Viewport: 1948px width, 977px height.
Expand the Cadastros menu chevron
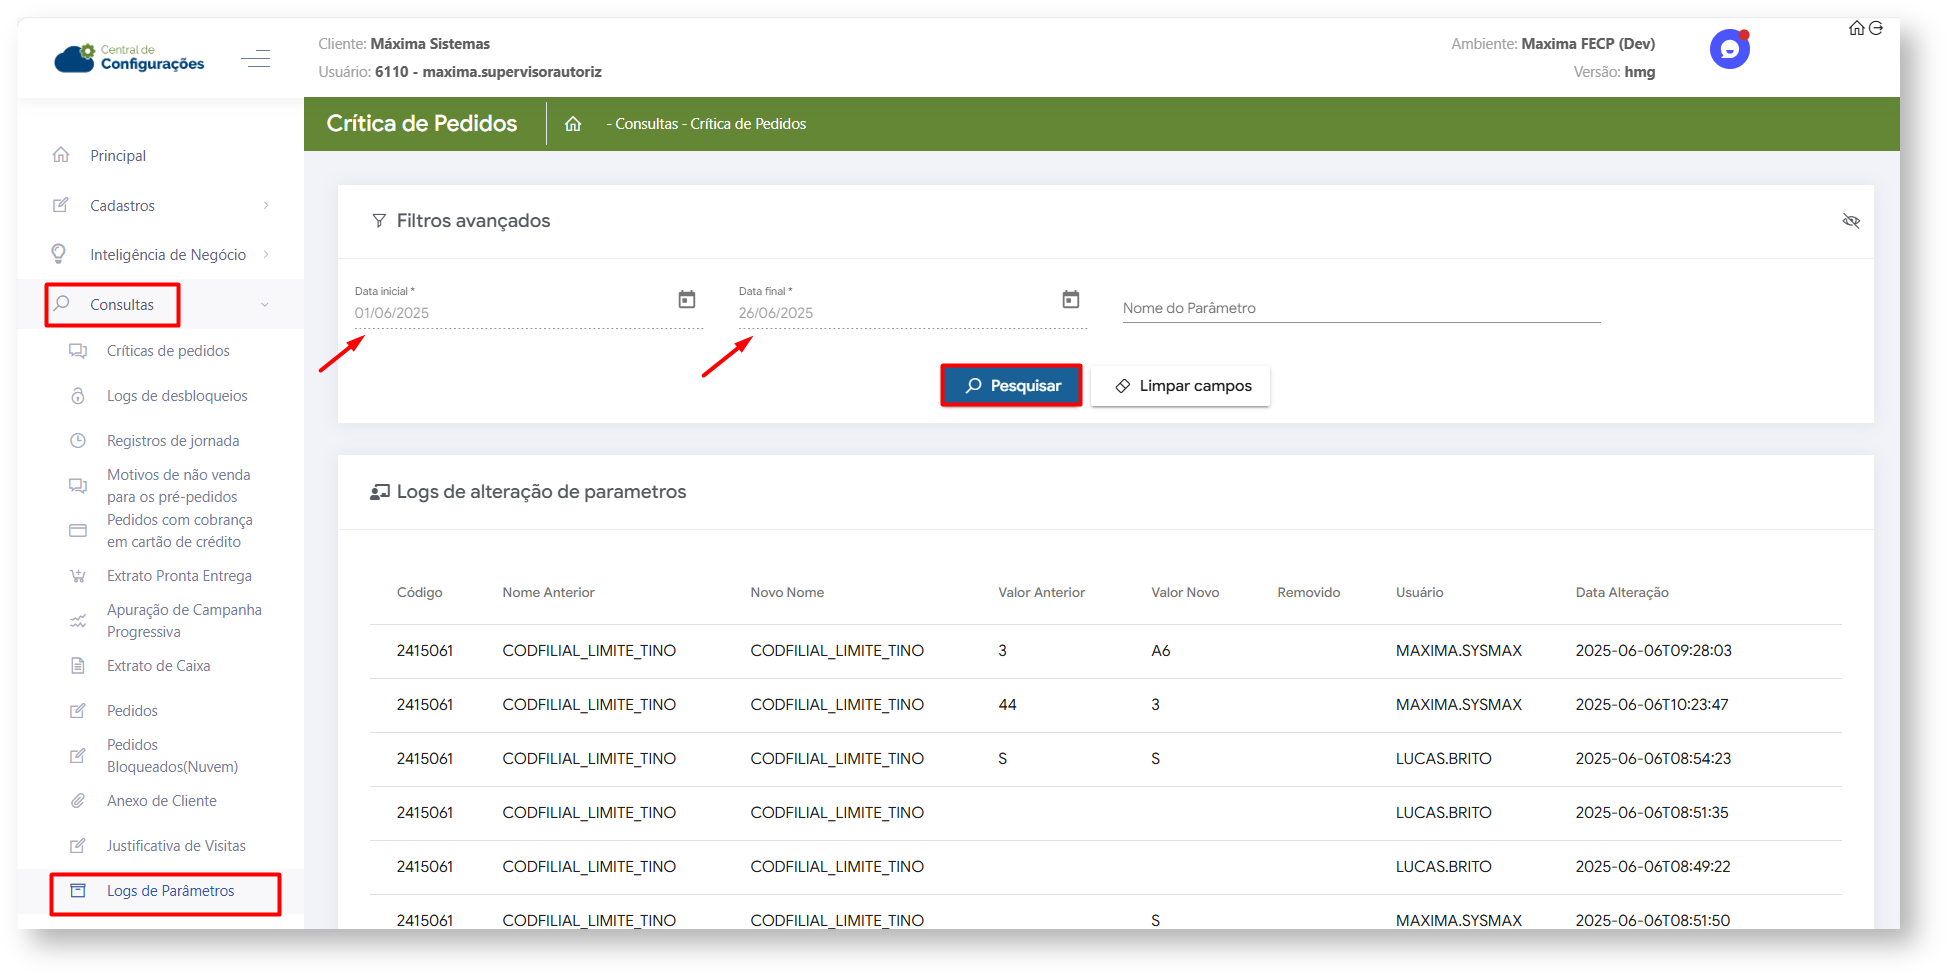click(x=266, y=206)
